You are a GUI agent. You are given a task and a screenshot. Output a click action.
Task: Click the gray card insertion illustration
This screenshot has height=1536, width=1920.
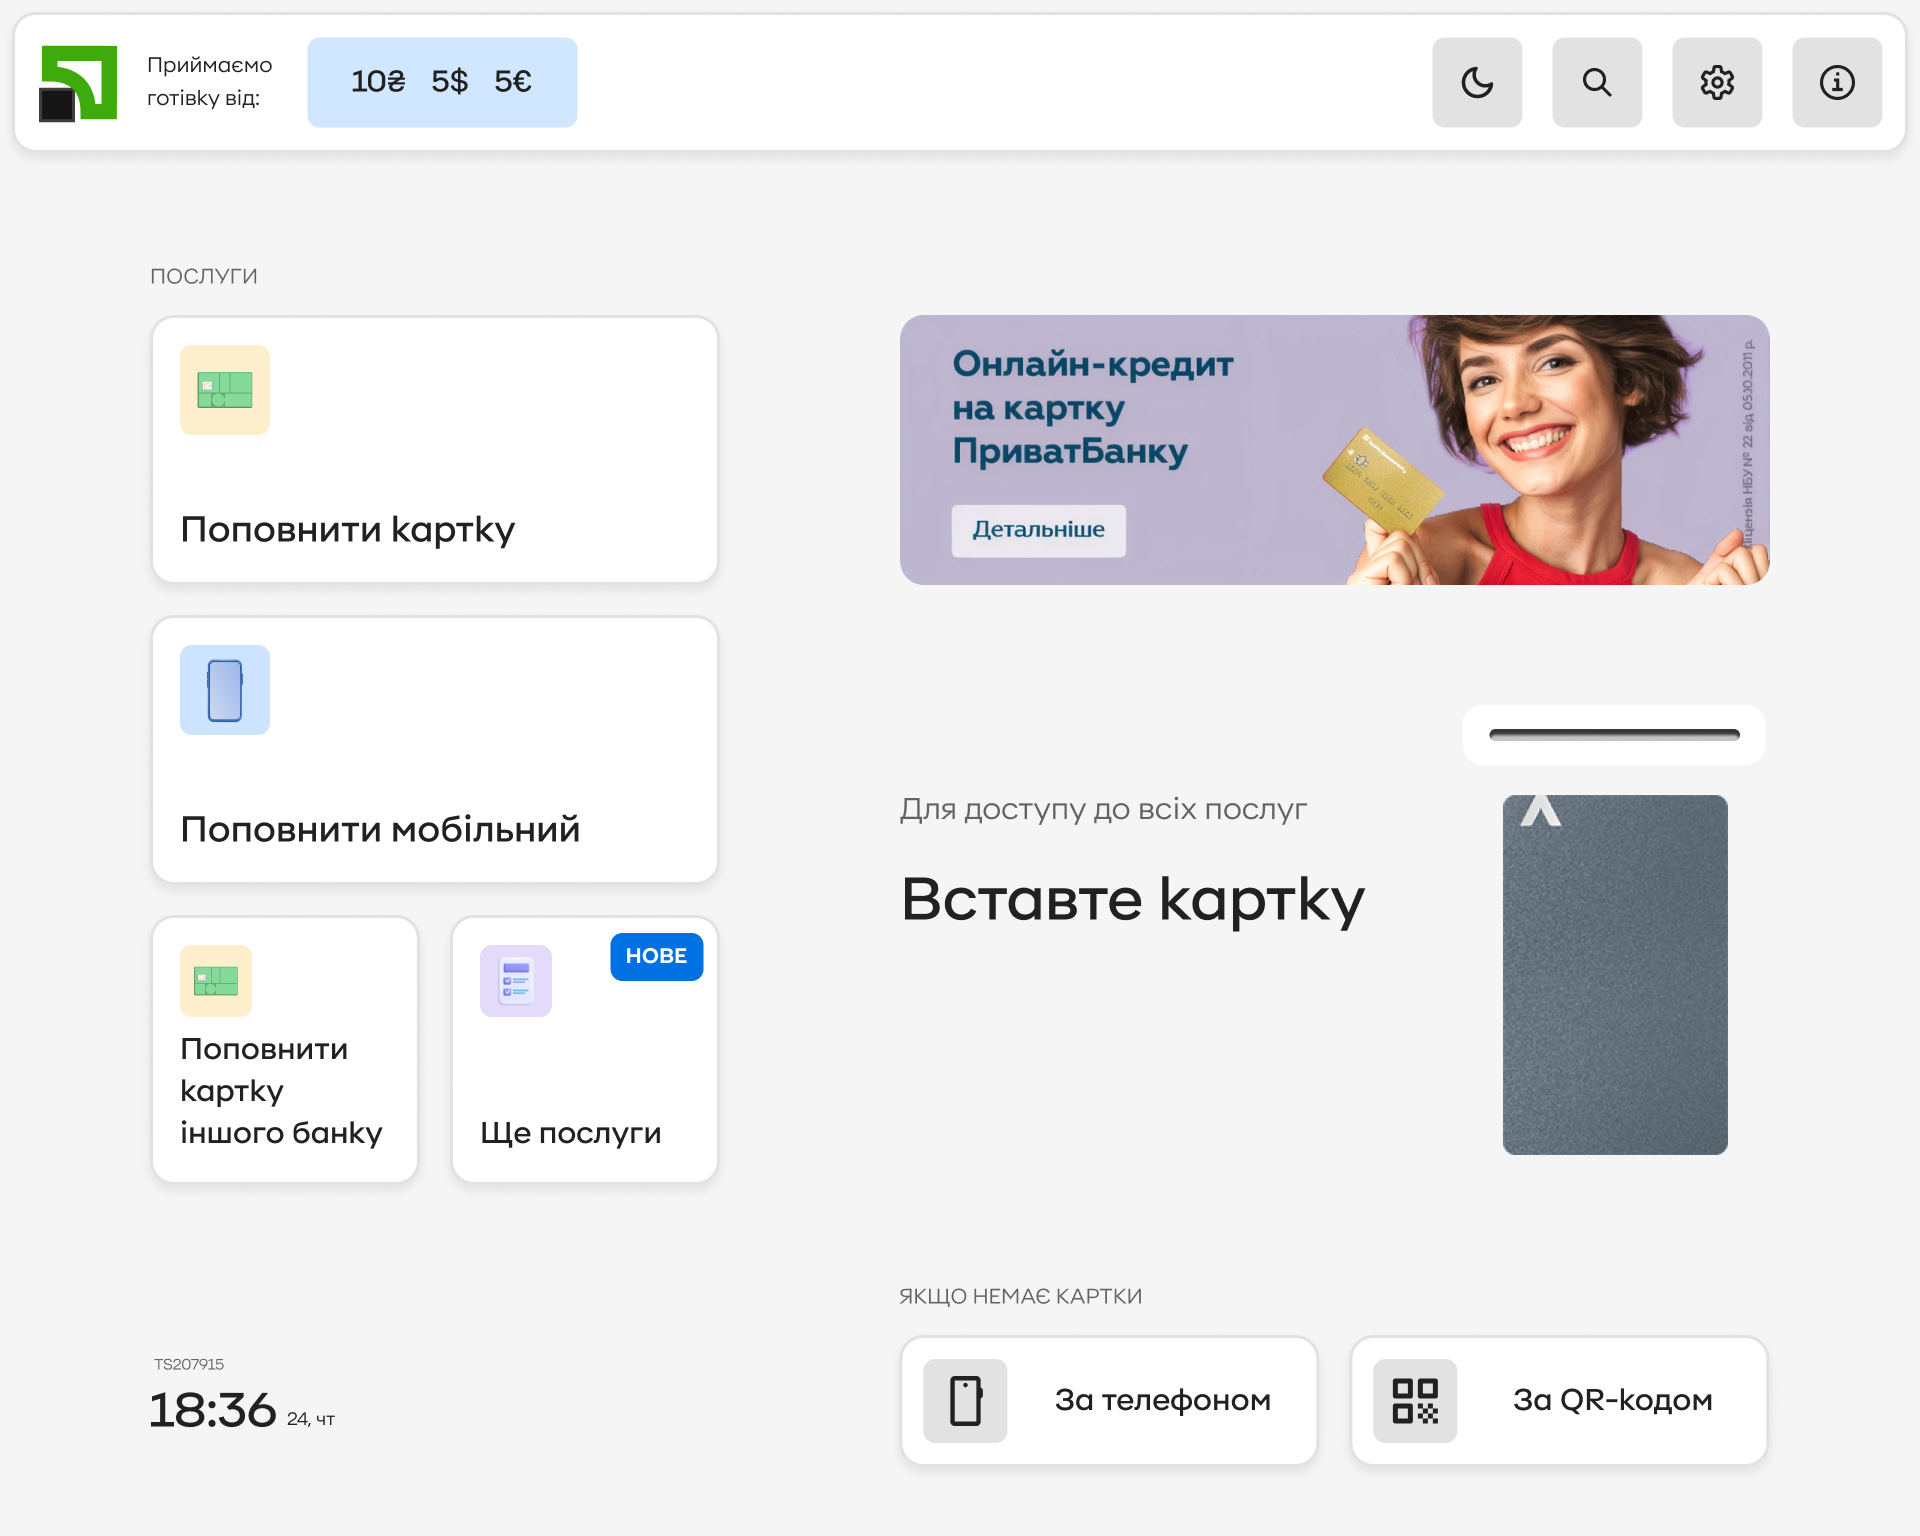1615,975
